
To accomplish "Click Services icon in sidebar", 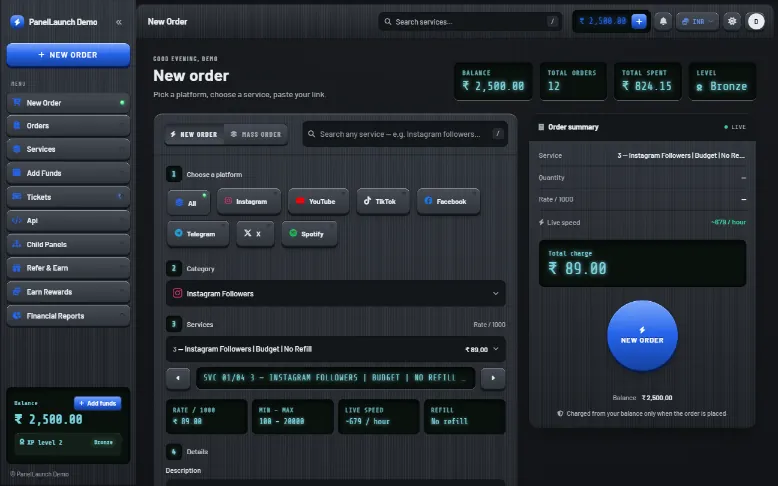I will (x=17, y=149).
